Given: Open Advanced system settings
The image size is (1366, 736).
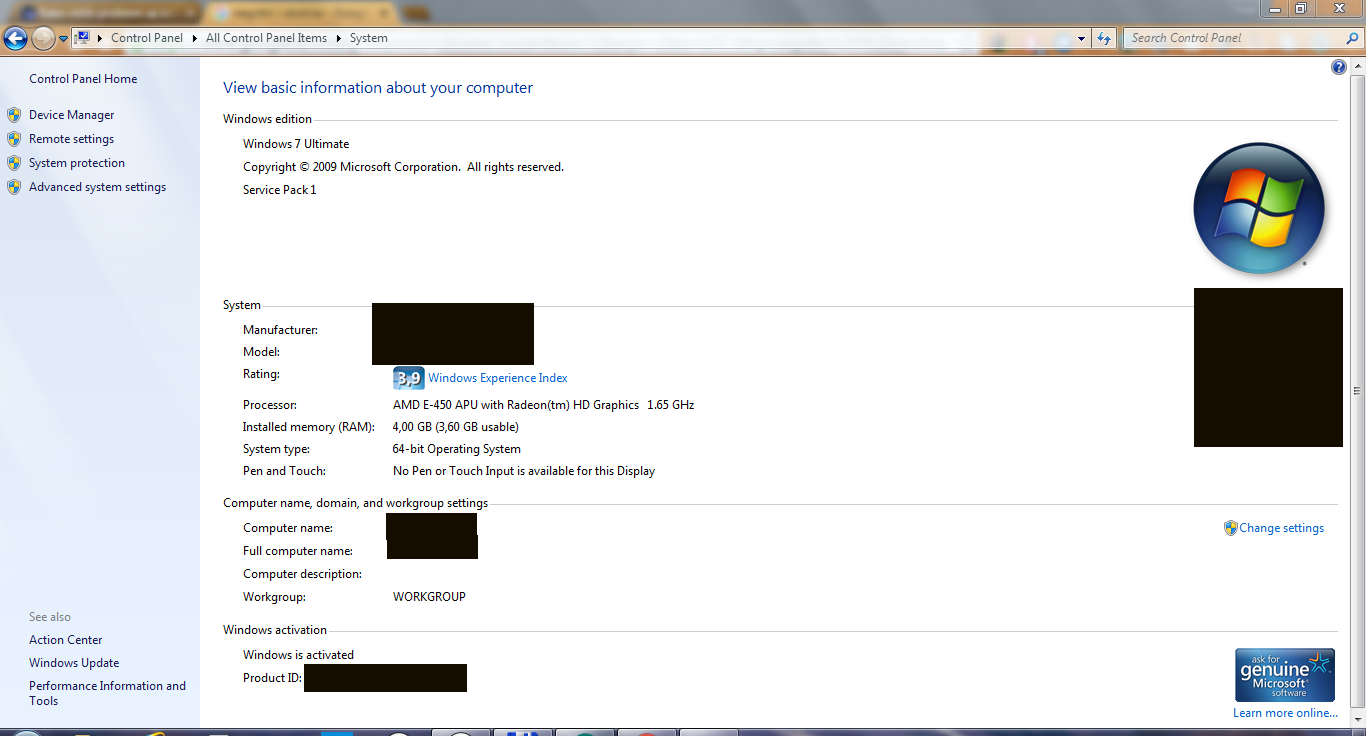Looking at the screenshot, I should (97, 187).
